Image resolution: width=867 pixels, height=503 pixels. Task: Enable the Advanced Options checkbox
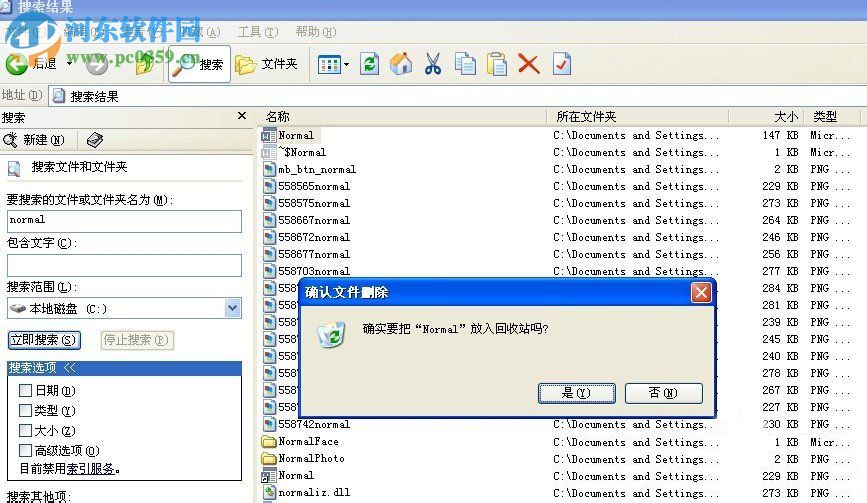[x=25, y=450]
